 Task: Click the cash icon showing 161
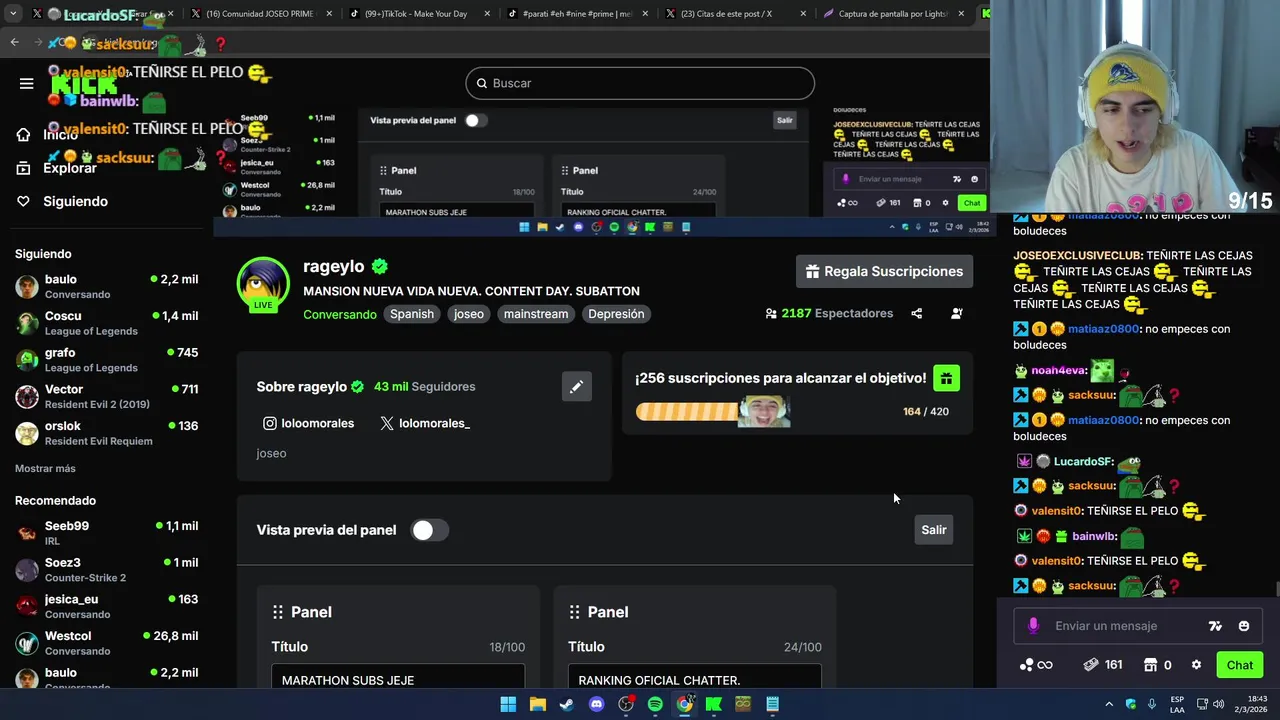click(1103, 665)
